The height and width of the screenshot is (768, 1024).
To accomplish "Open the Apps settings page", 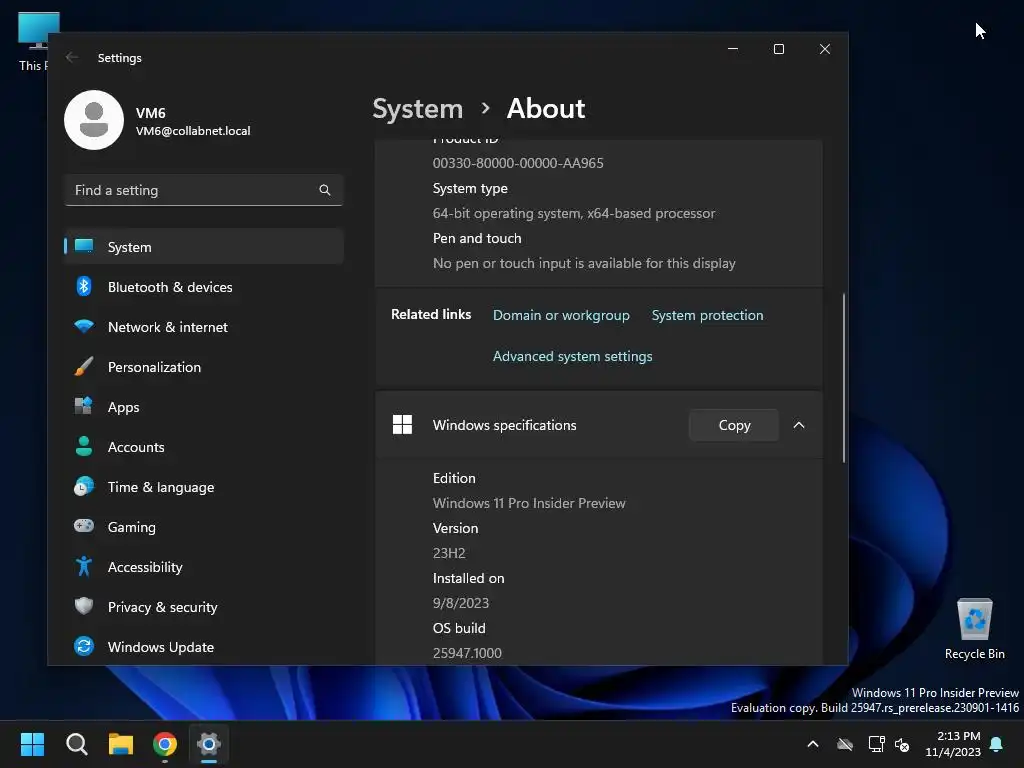I will pos(204,407).
